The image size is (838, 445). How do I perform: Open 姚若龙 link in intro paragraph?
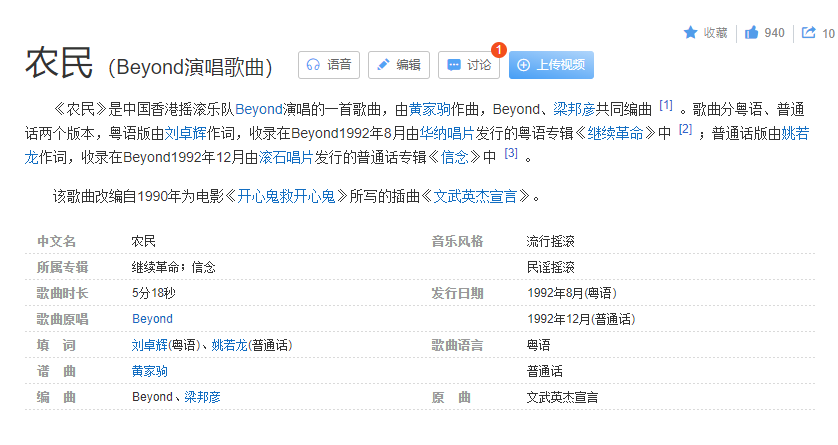tap(795, 133)
